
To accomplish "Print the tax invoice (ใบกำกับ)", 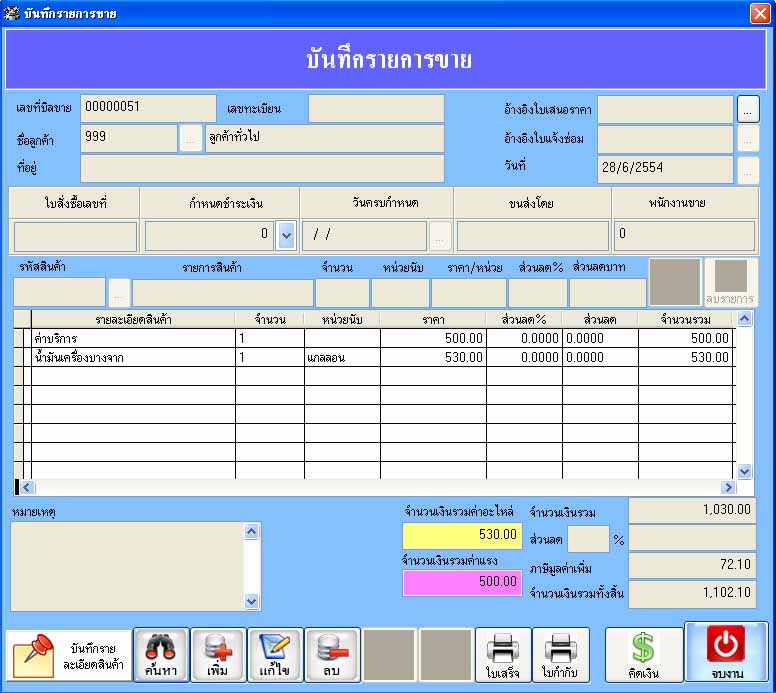I will point(560,655).
